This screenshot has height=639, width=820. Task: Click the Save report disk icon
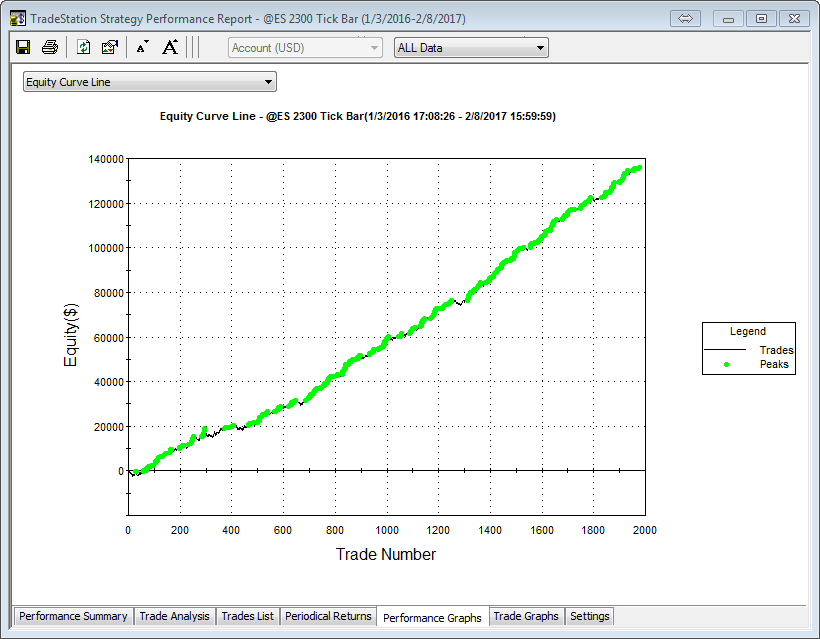[x=23, y=47]
